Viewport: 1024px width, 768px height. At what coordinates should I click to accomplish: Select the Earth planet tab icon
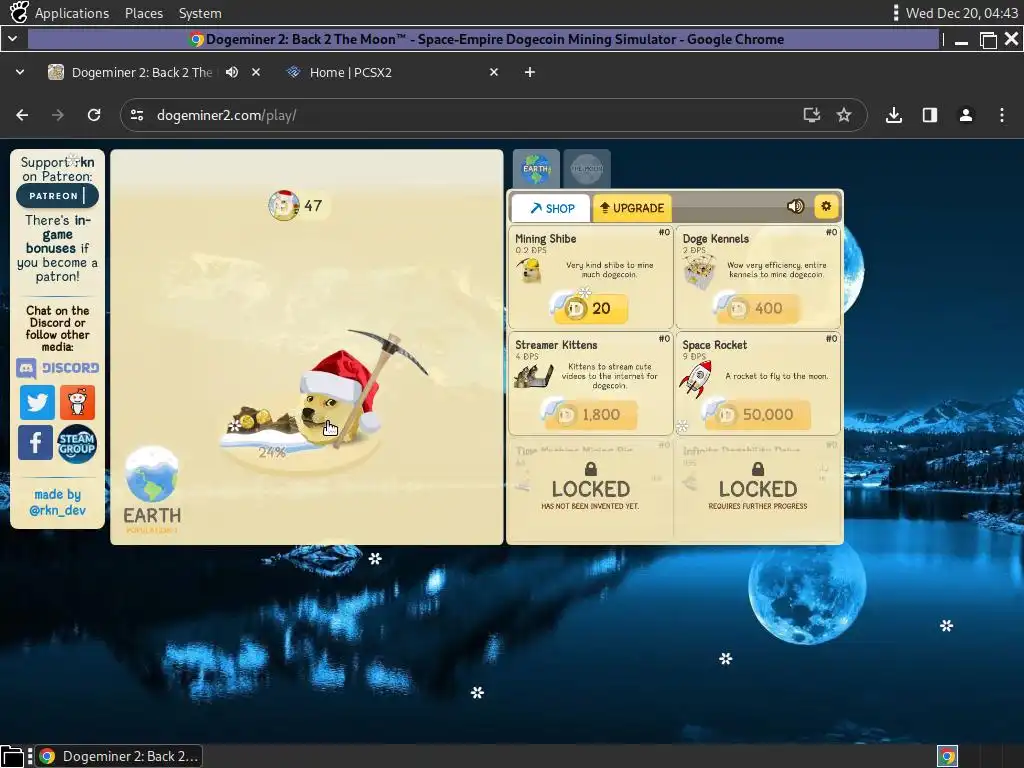pos(536,168)
